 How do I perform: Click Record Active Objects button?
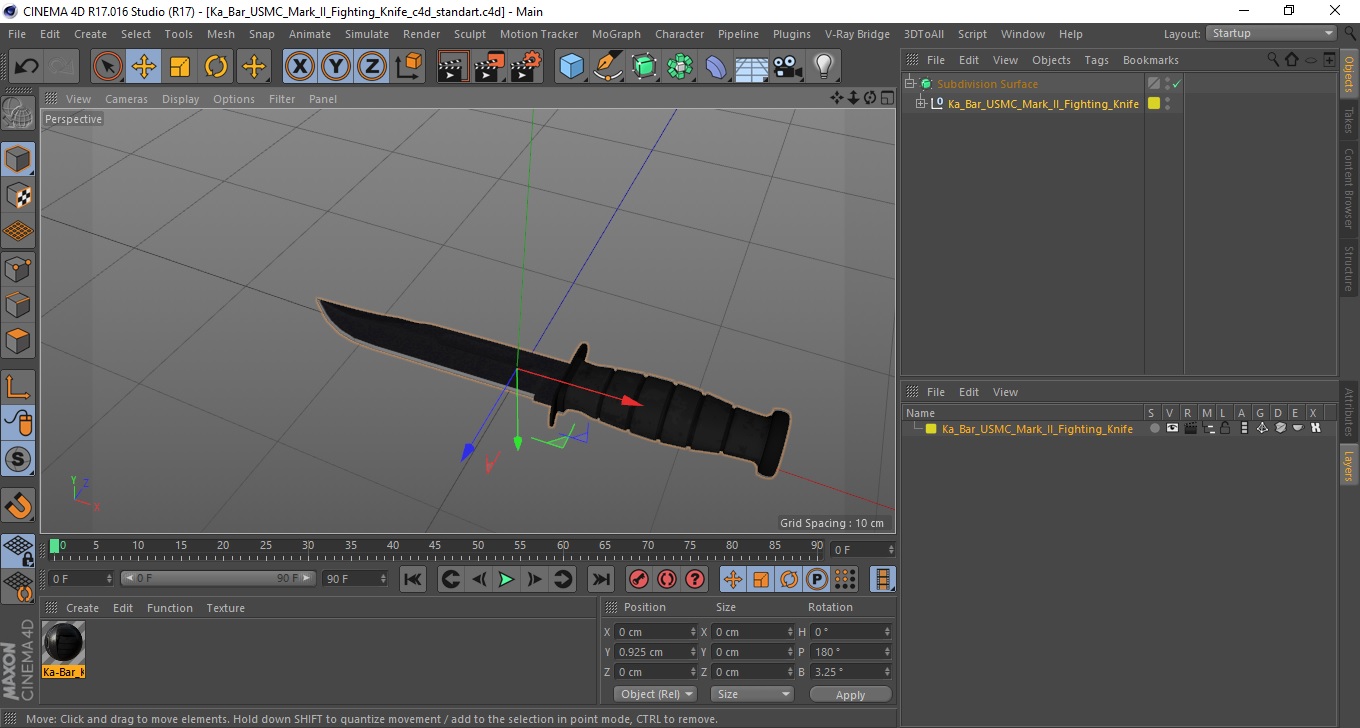pyautogui.click(x=638, y=579)
